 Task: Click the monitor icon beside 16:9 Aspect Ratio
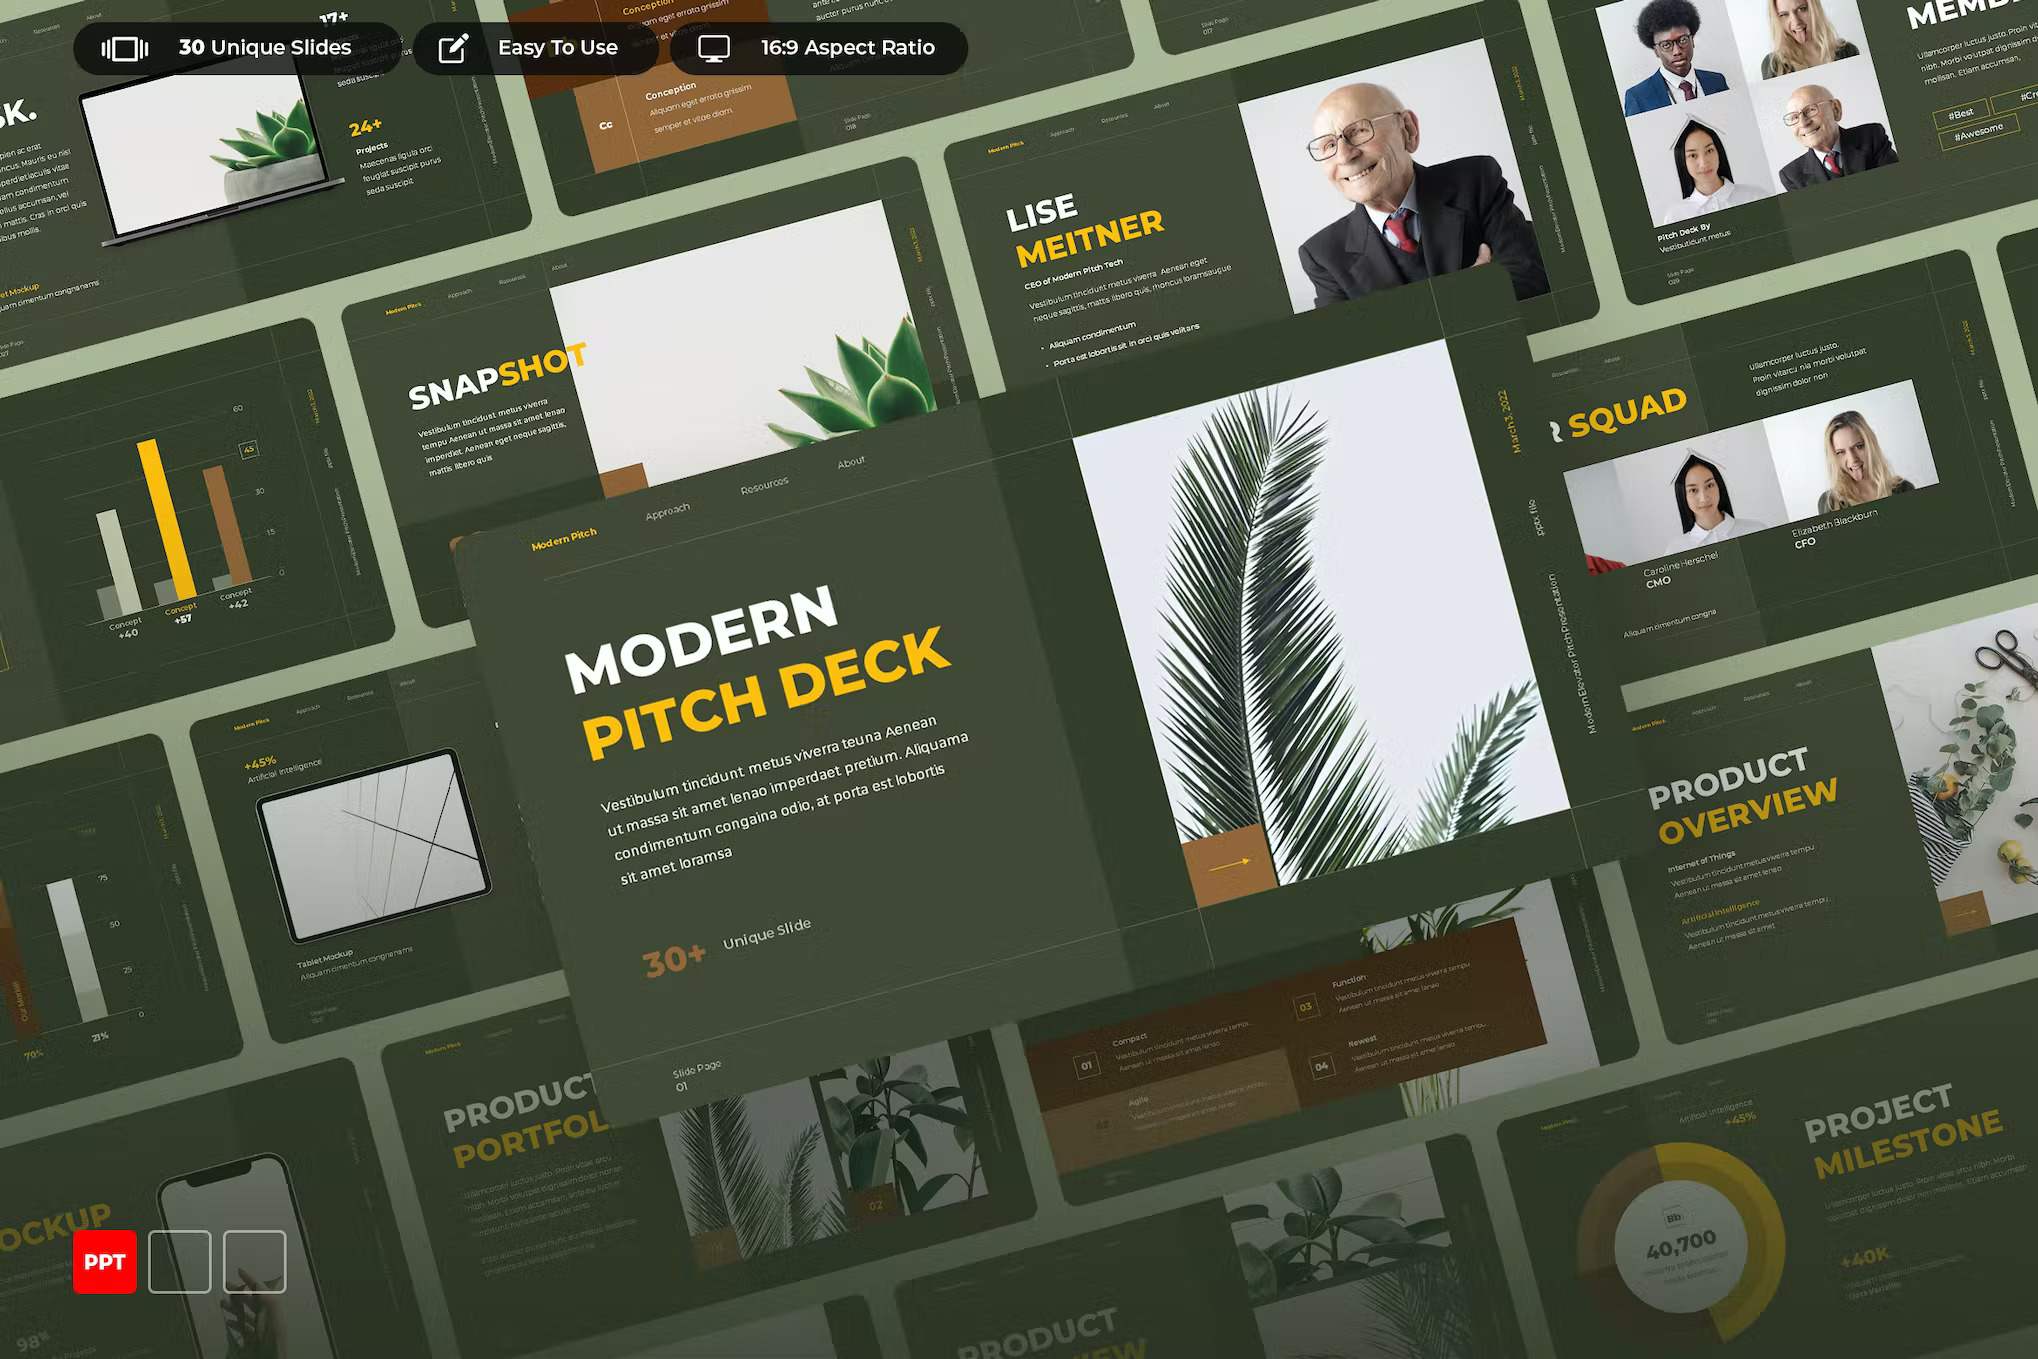coord(713,48)
